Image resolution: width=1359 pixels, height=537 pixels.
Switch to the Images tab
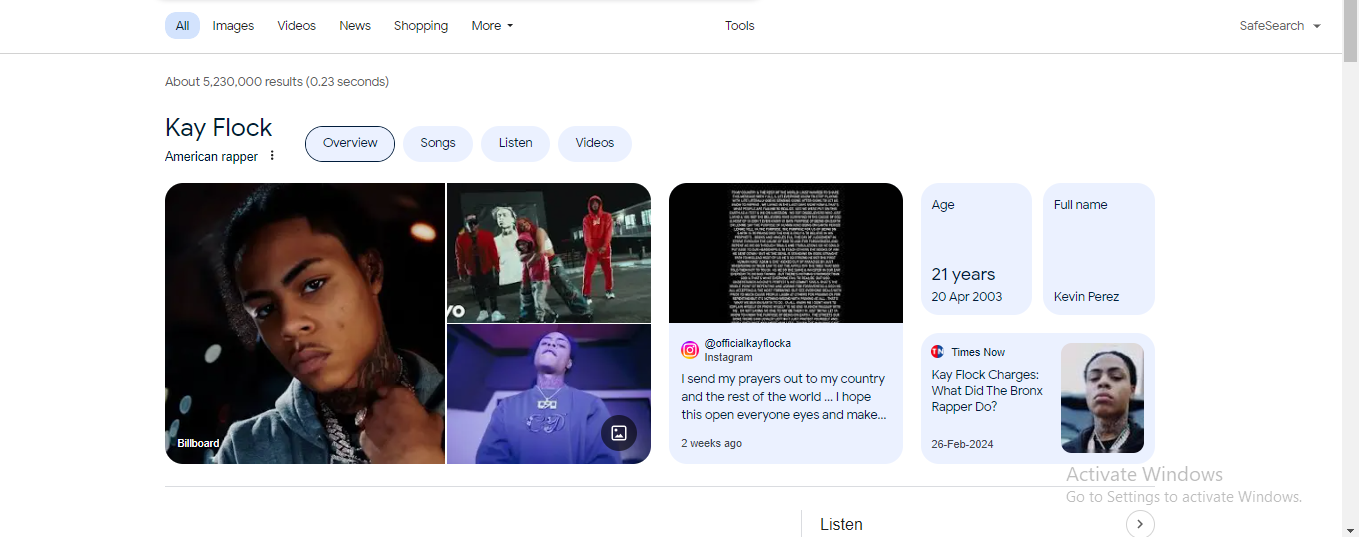coord(233,26)
